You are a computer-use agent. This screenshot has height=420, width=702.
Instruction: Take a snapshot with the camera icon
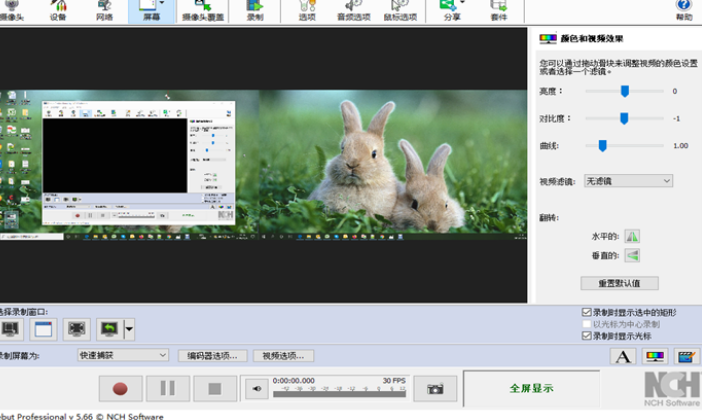click(x=435, y=389)
